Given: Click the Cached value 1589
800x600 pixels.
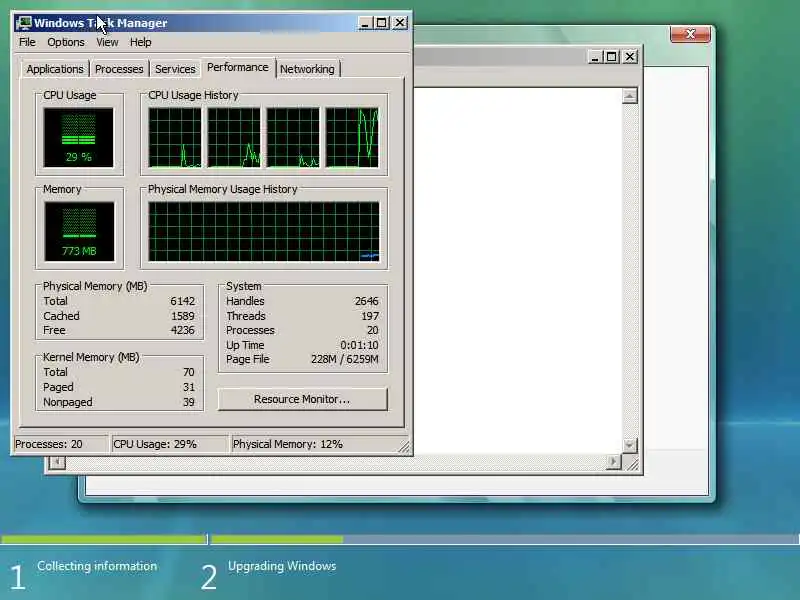Looking at the screenshot, I should pyautogui.click(x=183, y=316).
